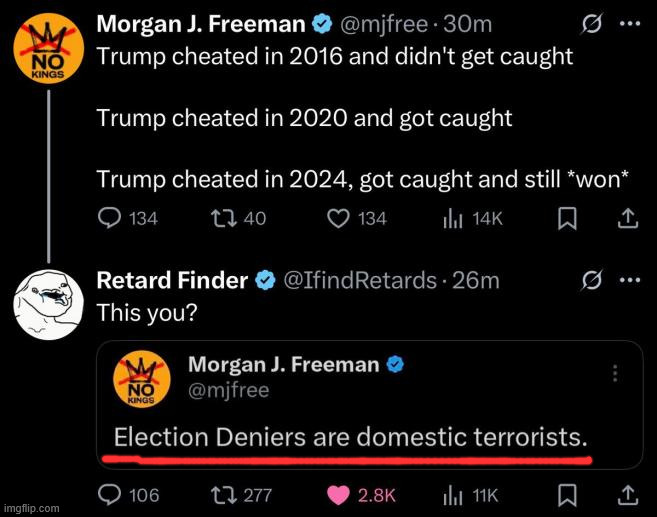Bookmark the 'This you?' reply

click(567, 496)
